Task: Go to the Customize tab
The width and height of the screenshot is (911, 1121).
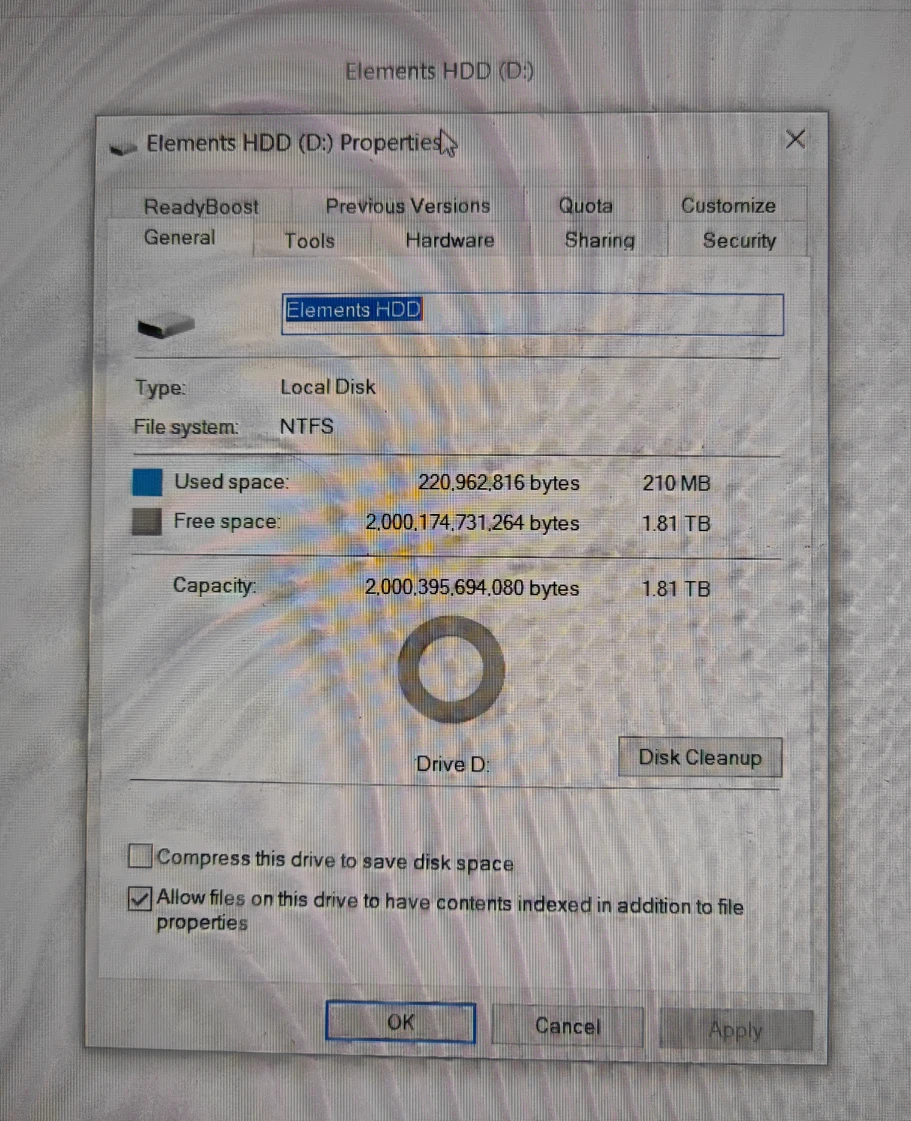Action: click(x=728, y=206)
